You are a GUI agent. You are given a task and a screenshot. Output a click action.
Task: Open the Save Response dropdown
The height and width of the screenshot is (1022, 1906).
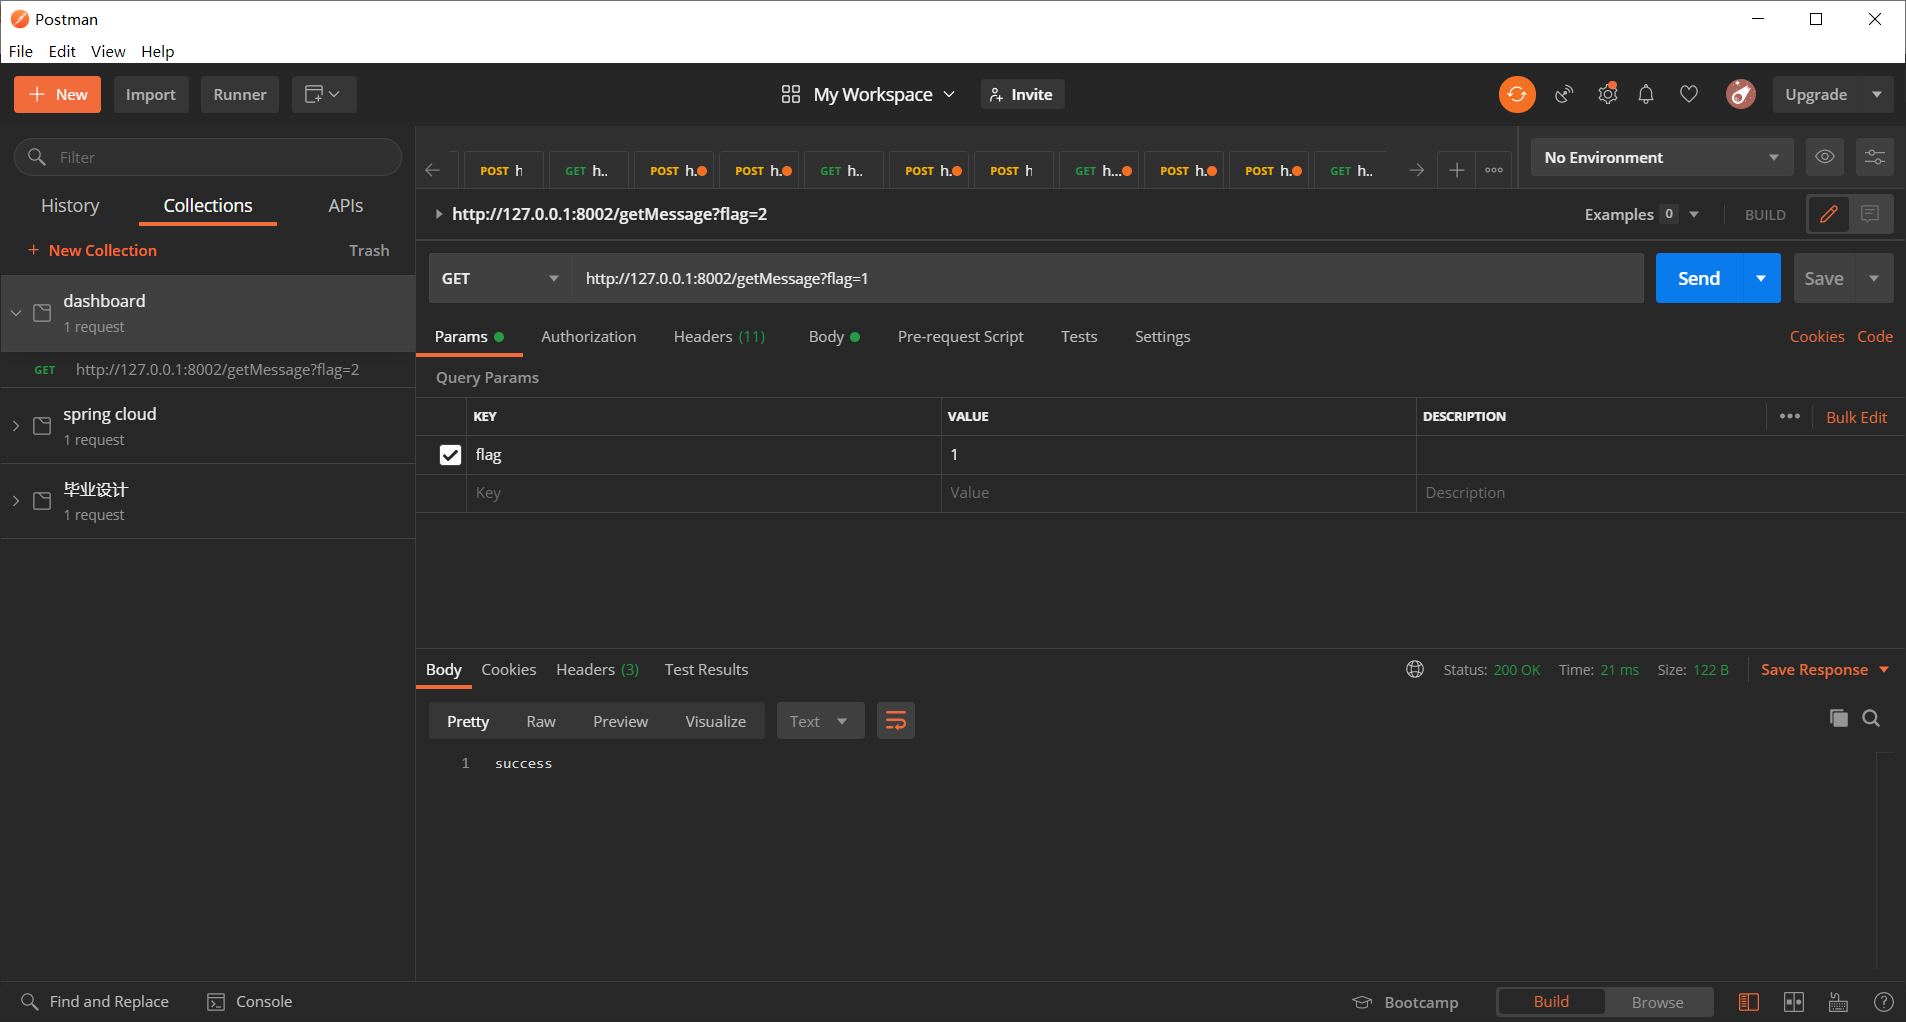[x=1825, y=669]
